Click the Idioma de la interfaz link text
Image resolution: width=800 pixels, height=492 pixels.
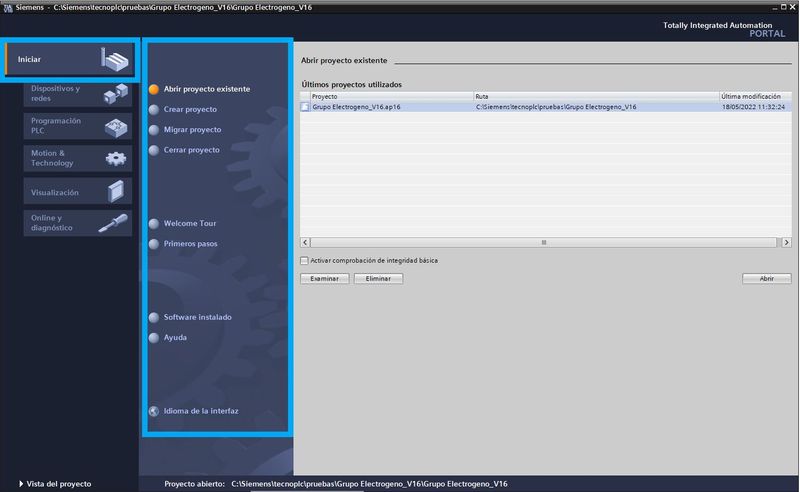click(201, 411)
